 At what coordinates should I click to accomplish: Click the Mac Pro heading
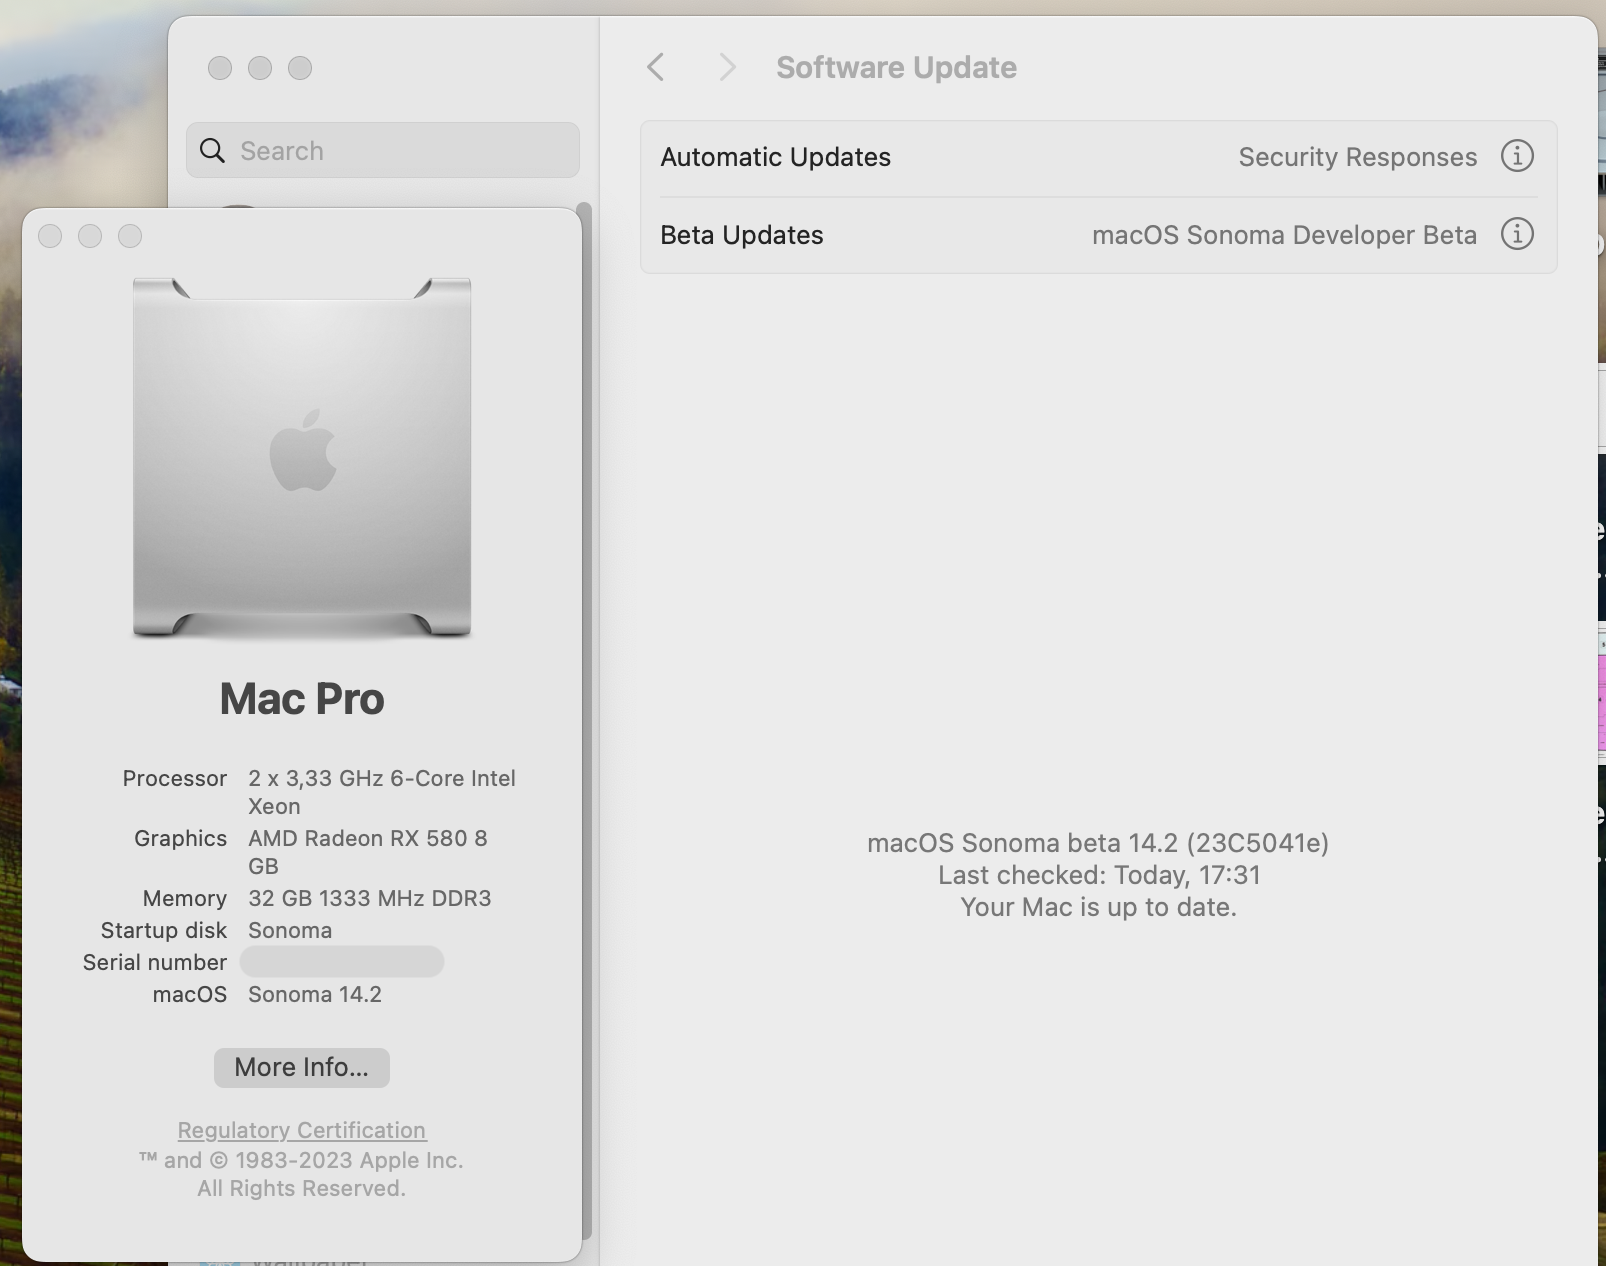[301, 698]
